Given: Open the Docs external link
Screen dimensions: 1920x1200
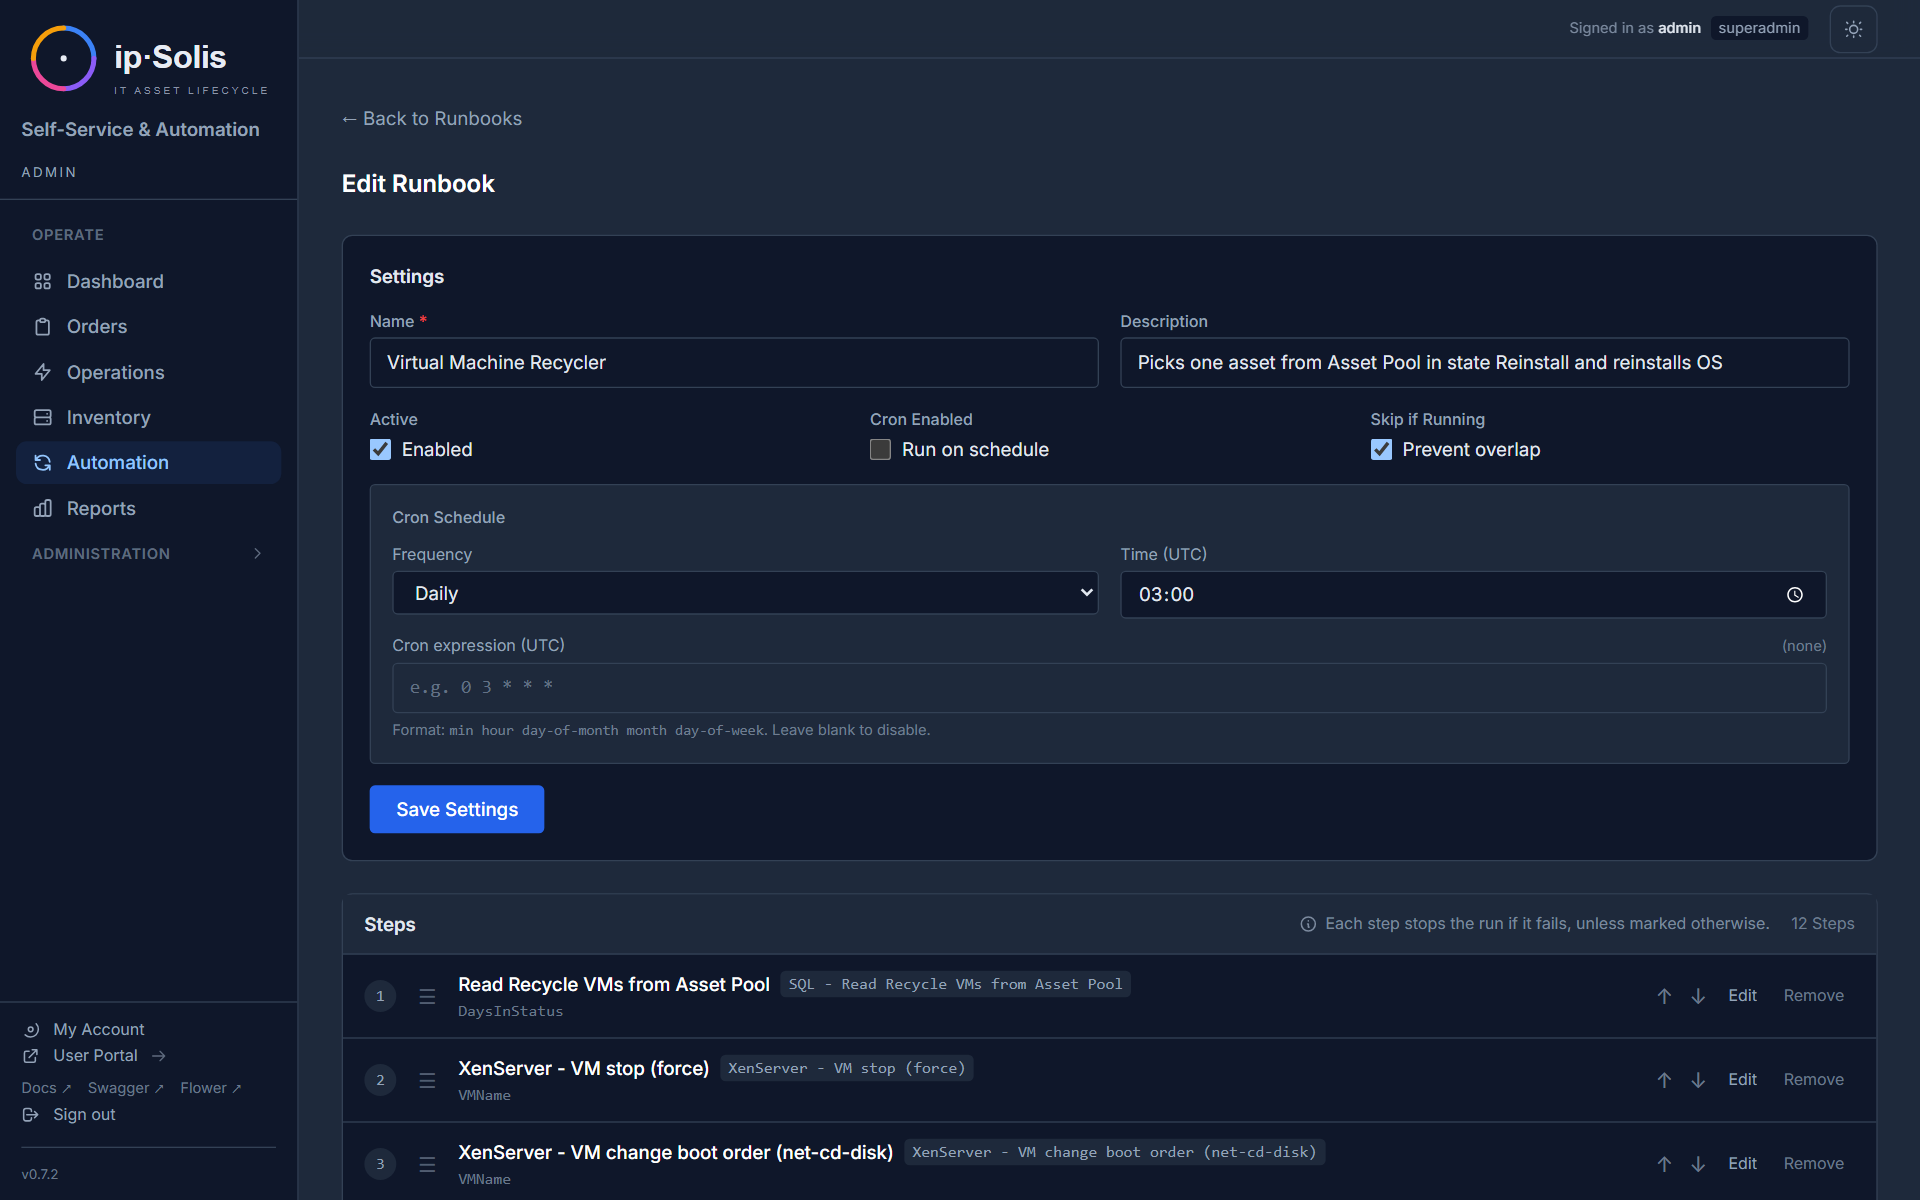Looking at the screenshot, I should (46, 1088).
